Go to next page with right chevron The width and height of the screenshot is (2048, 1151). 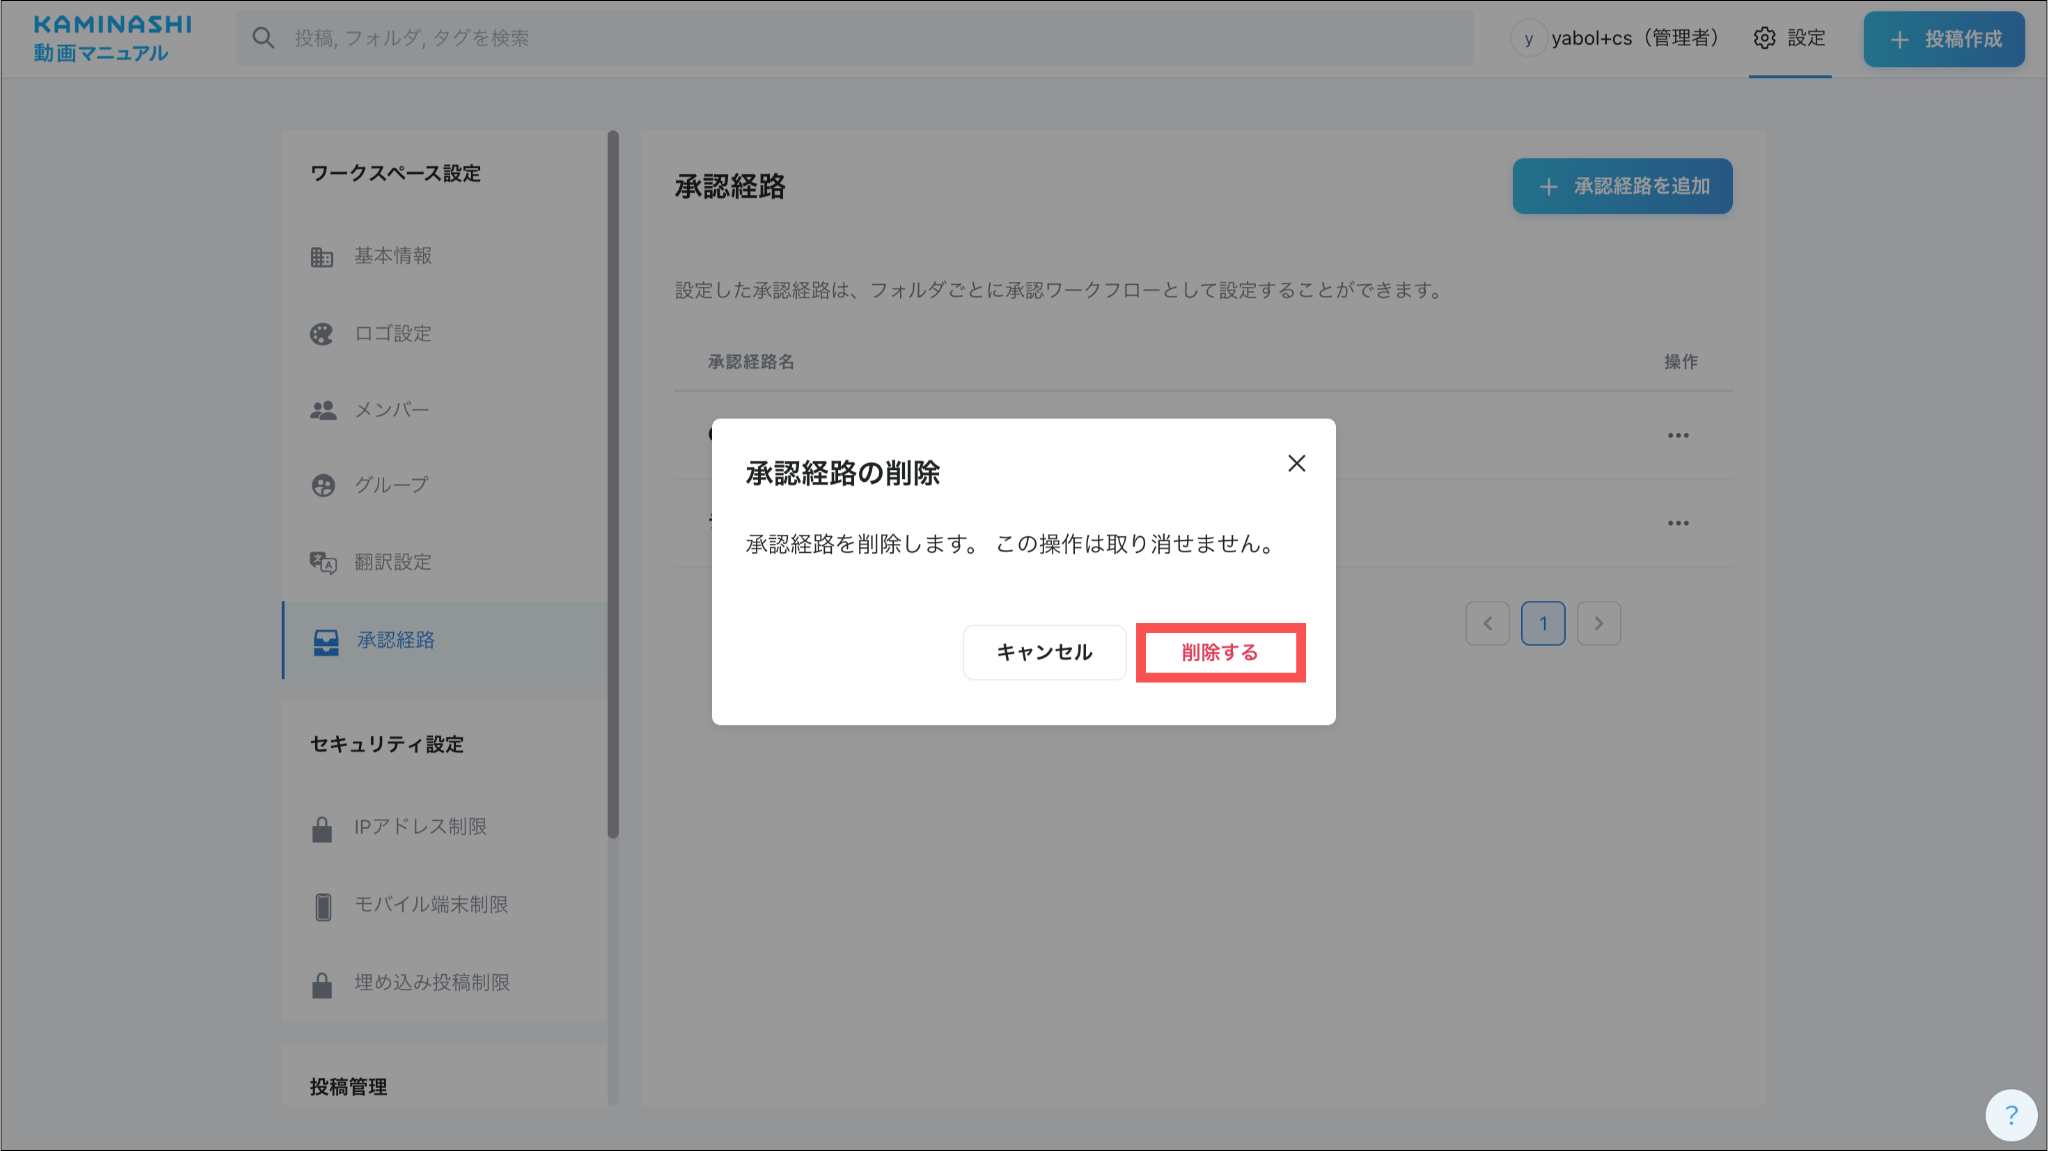(1598, 624)
